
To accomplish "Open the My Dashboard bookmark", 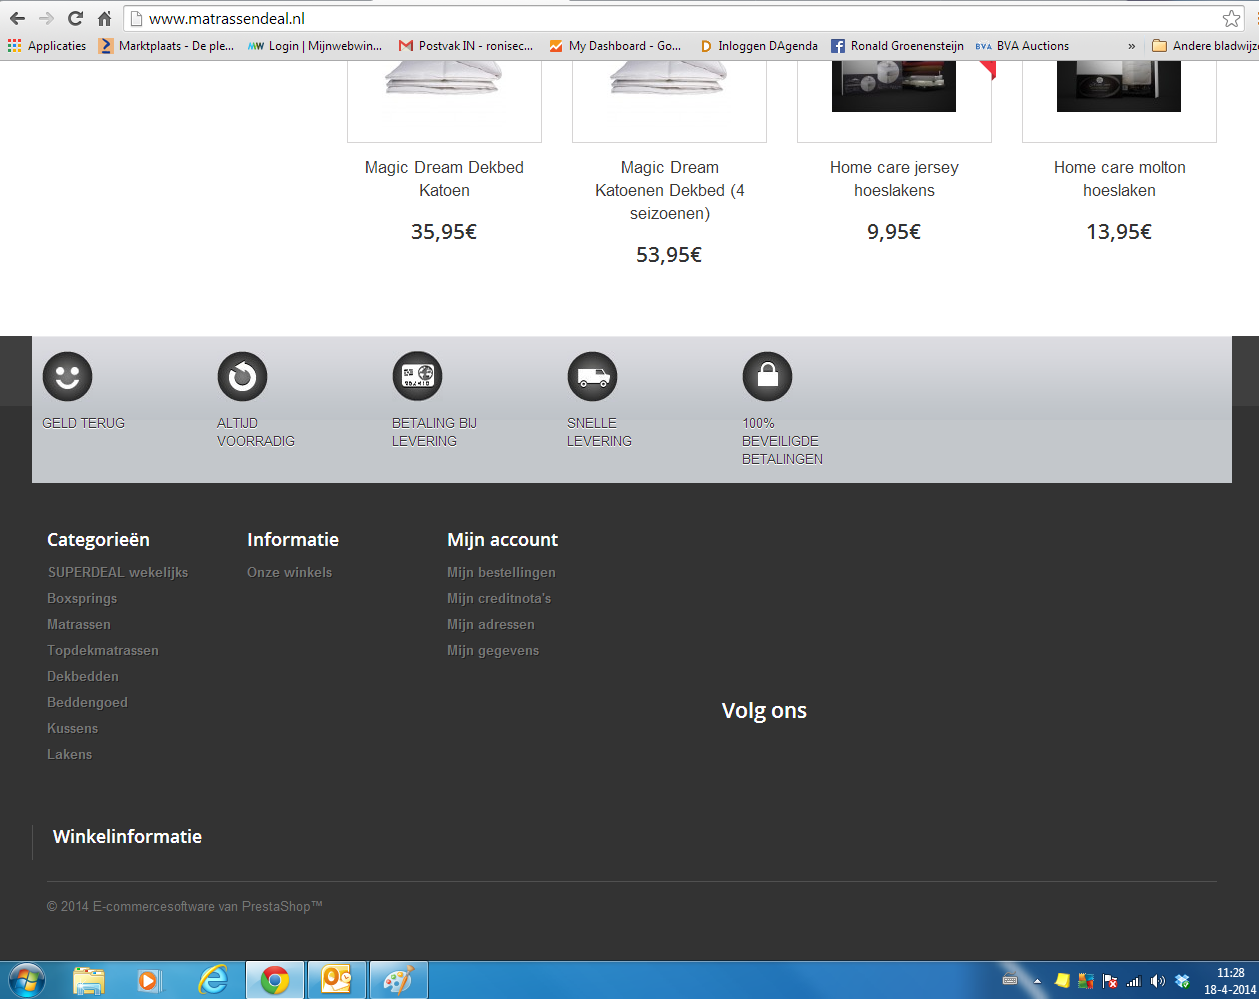I will pyautogui.click(x=615, y=46).
